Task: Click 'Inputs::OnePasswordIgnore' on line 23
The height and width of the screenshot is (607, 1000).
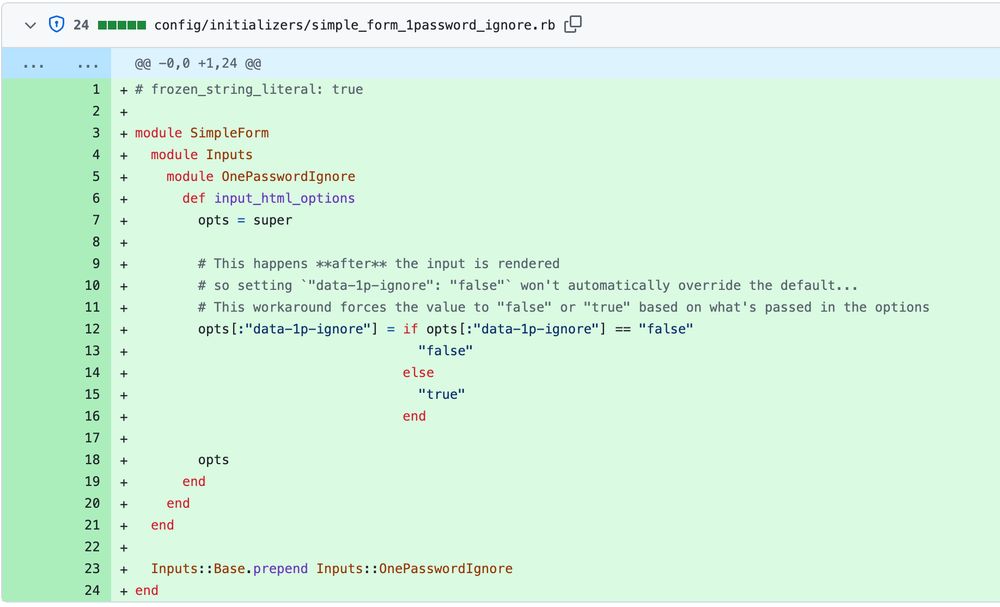Action: tap(415, 569)
